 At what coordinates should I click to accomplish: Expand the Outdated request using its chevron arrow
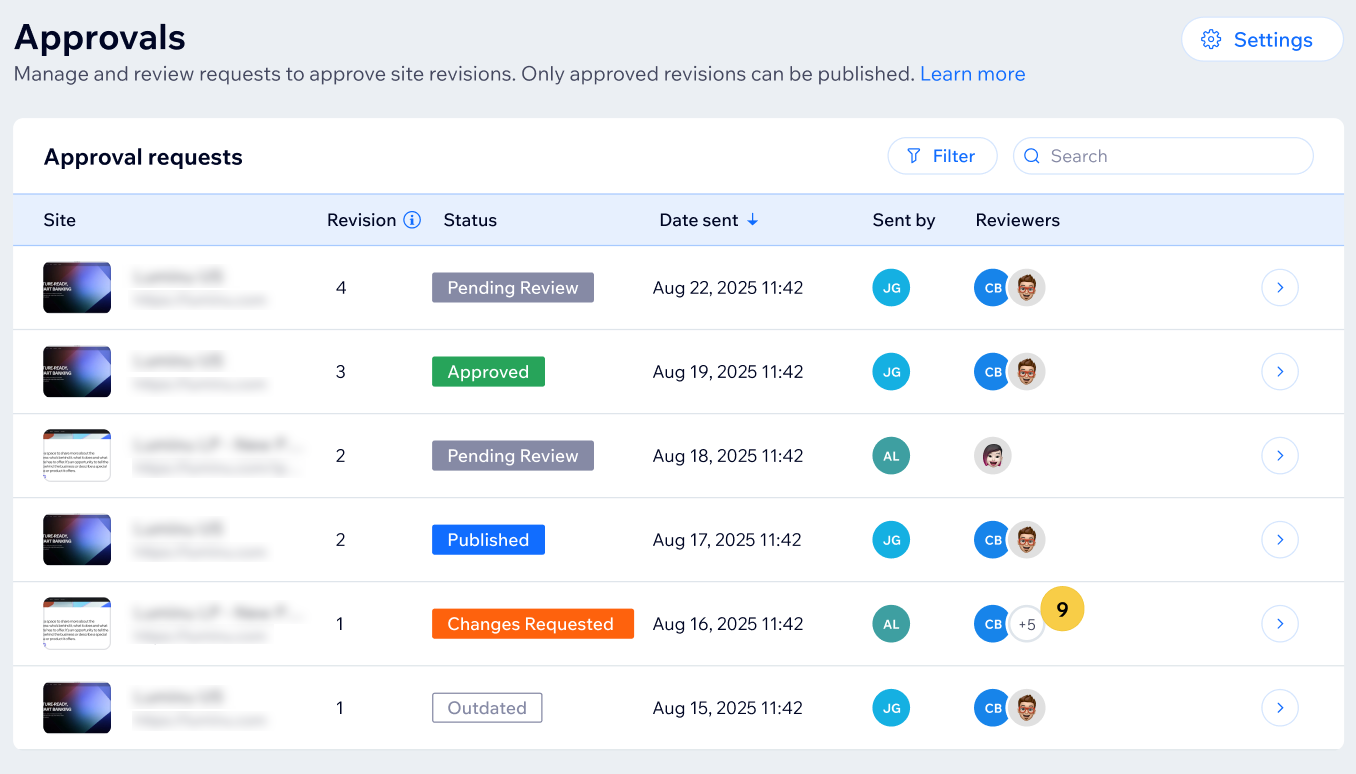pyautogui.click(x=1280, y=707)
